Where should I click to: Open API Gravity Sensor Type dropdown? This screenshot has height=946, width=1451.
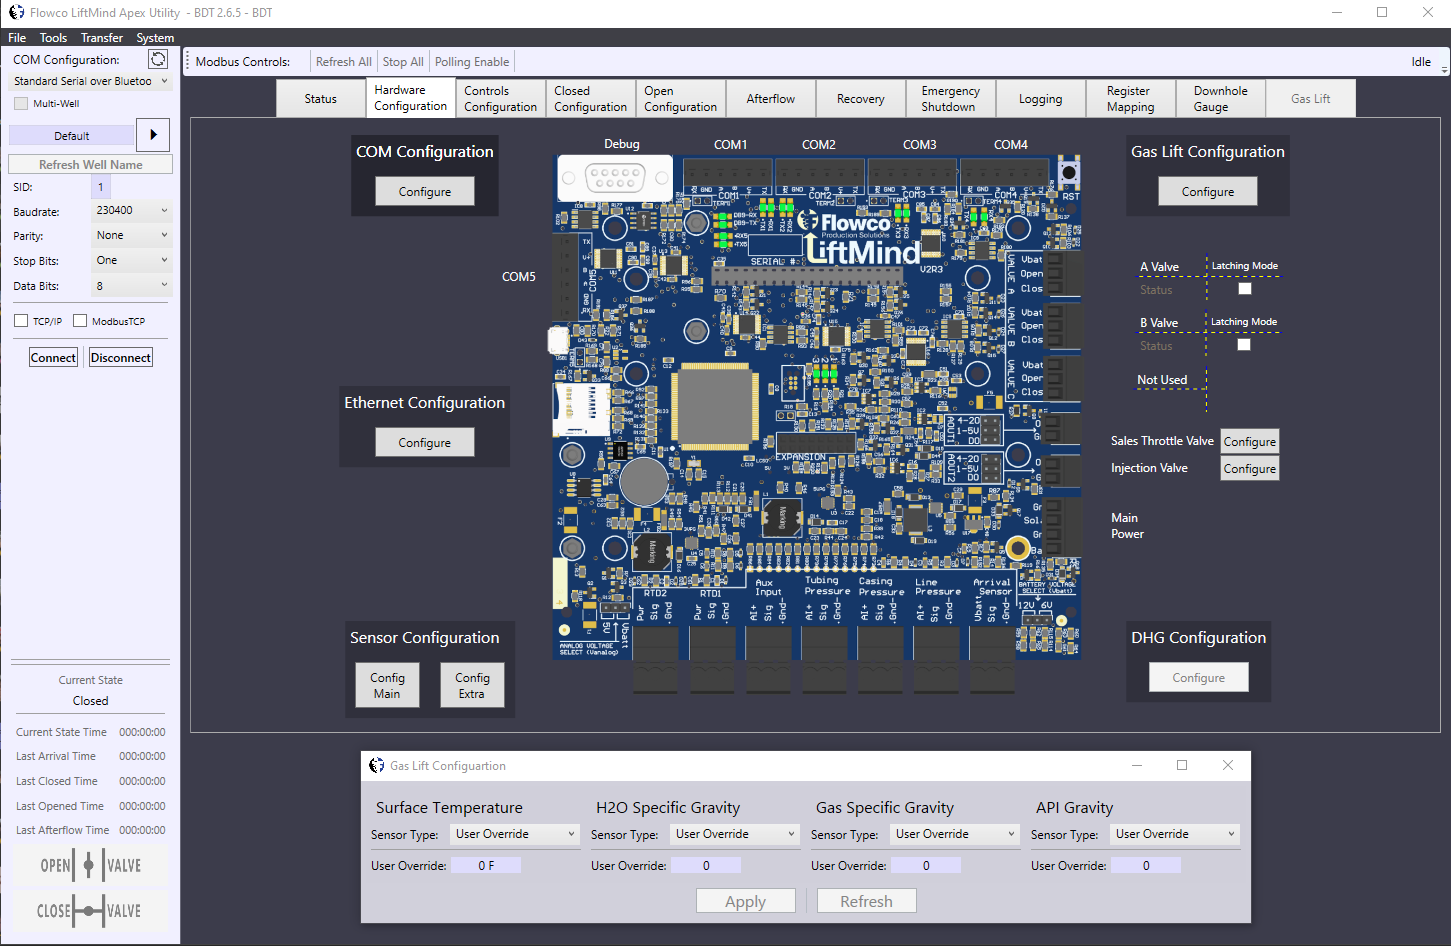(1175, 834)
